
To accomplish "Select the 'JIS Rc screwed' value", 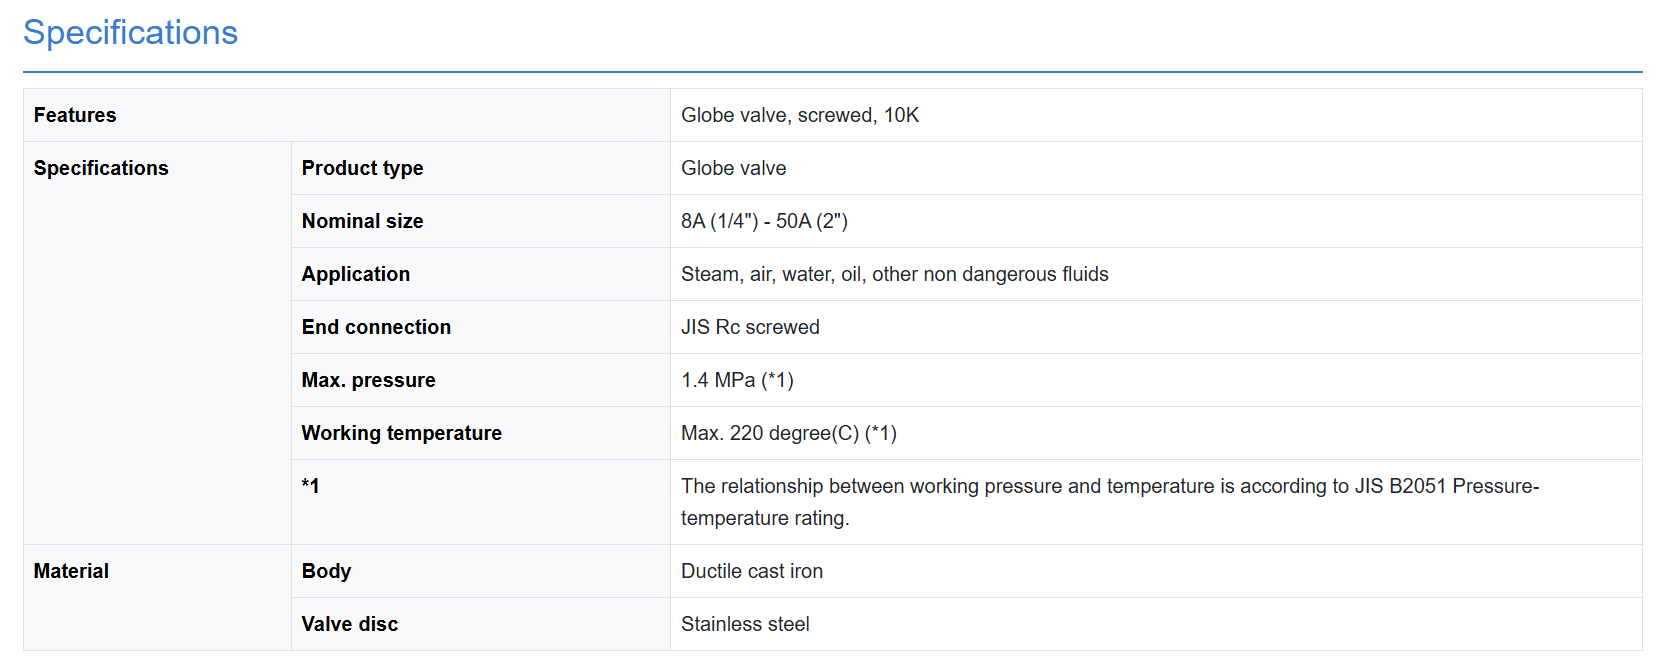I will tap(750, 327).
